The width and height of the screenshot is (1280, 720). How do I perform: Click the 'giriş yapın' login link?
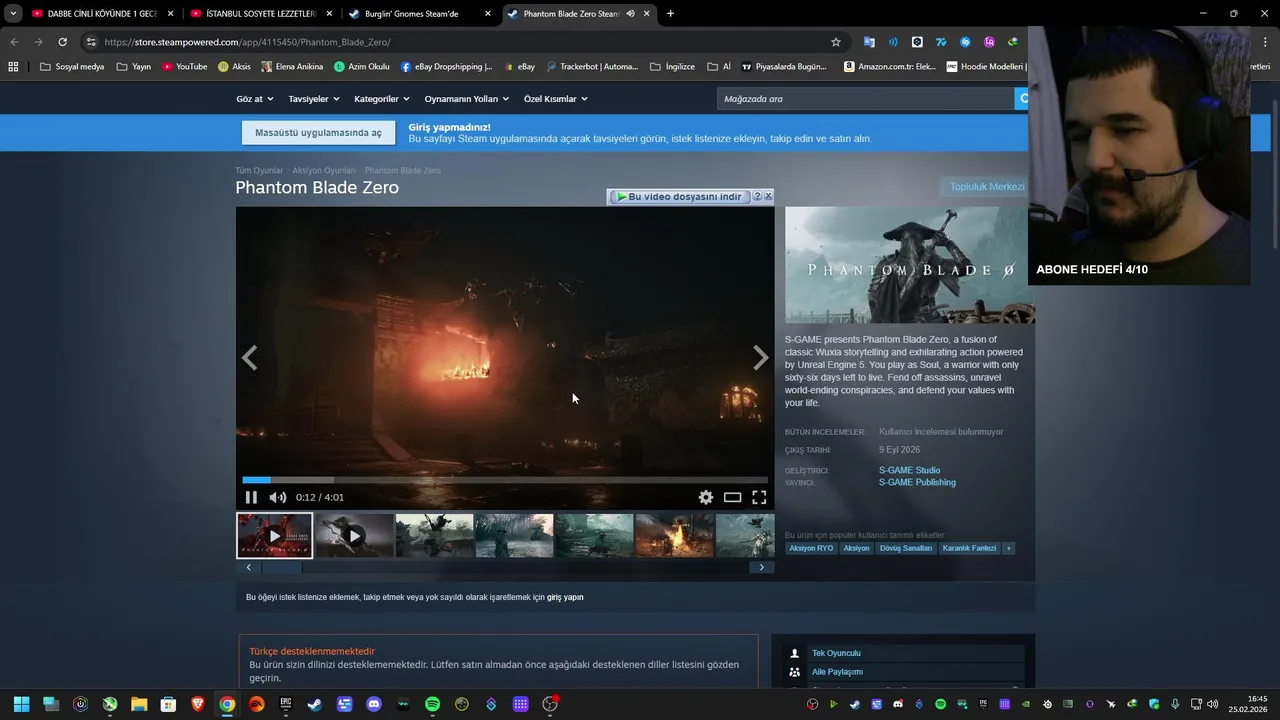click(565, 597)
